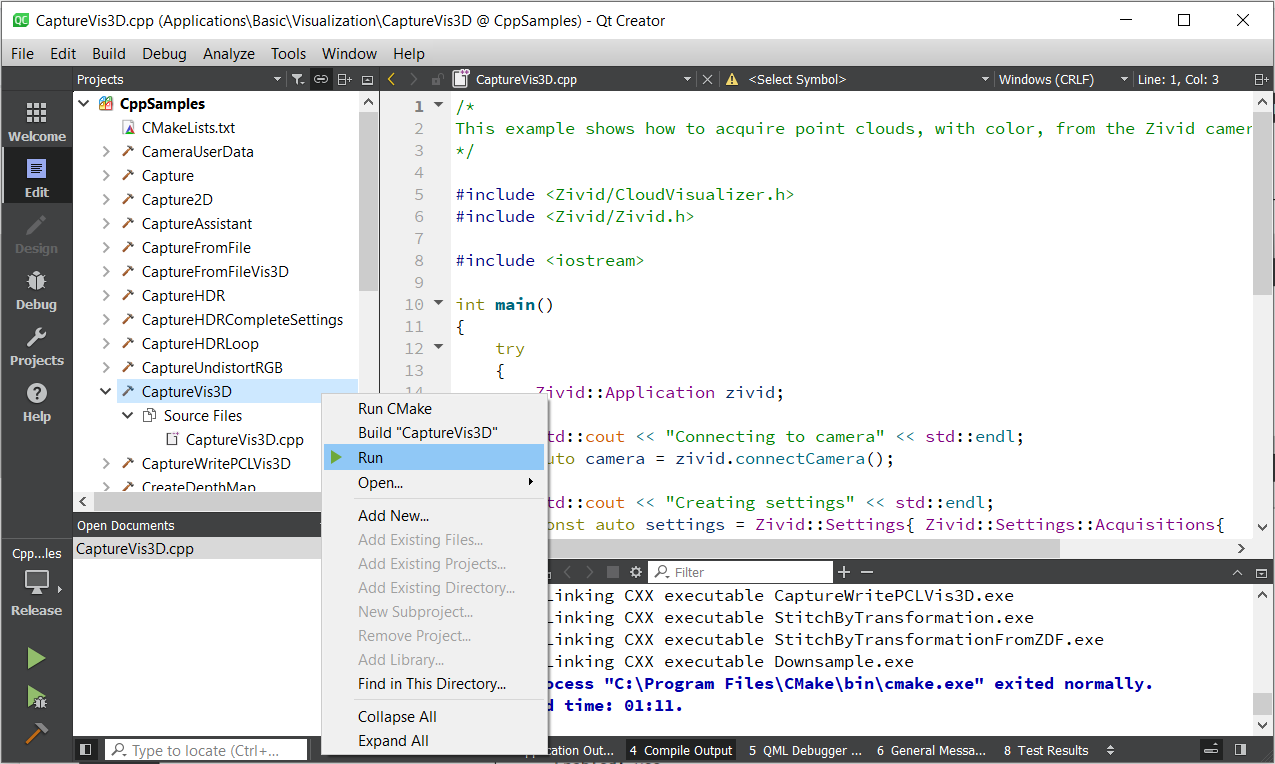Toggle link with editor synchronization

(x=321, y=79)
